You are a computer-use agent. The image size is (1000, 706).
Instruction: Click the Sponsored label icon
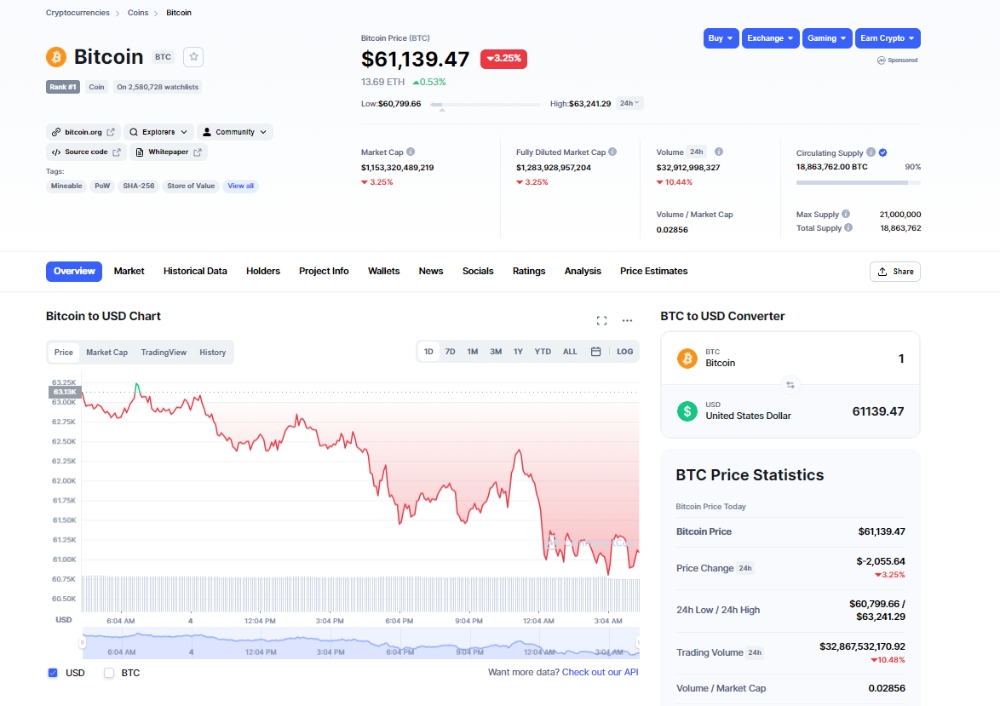pos(881,60)
